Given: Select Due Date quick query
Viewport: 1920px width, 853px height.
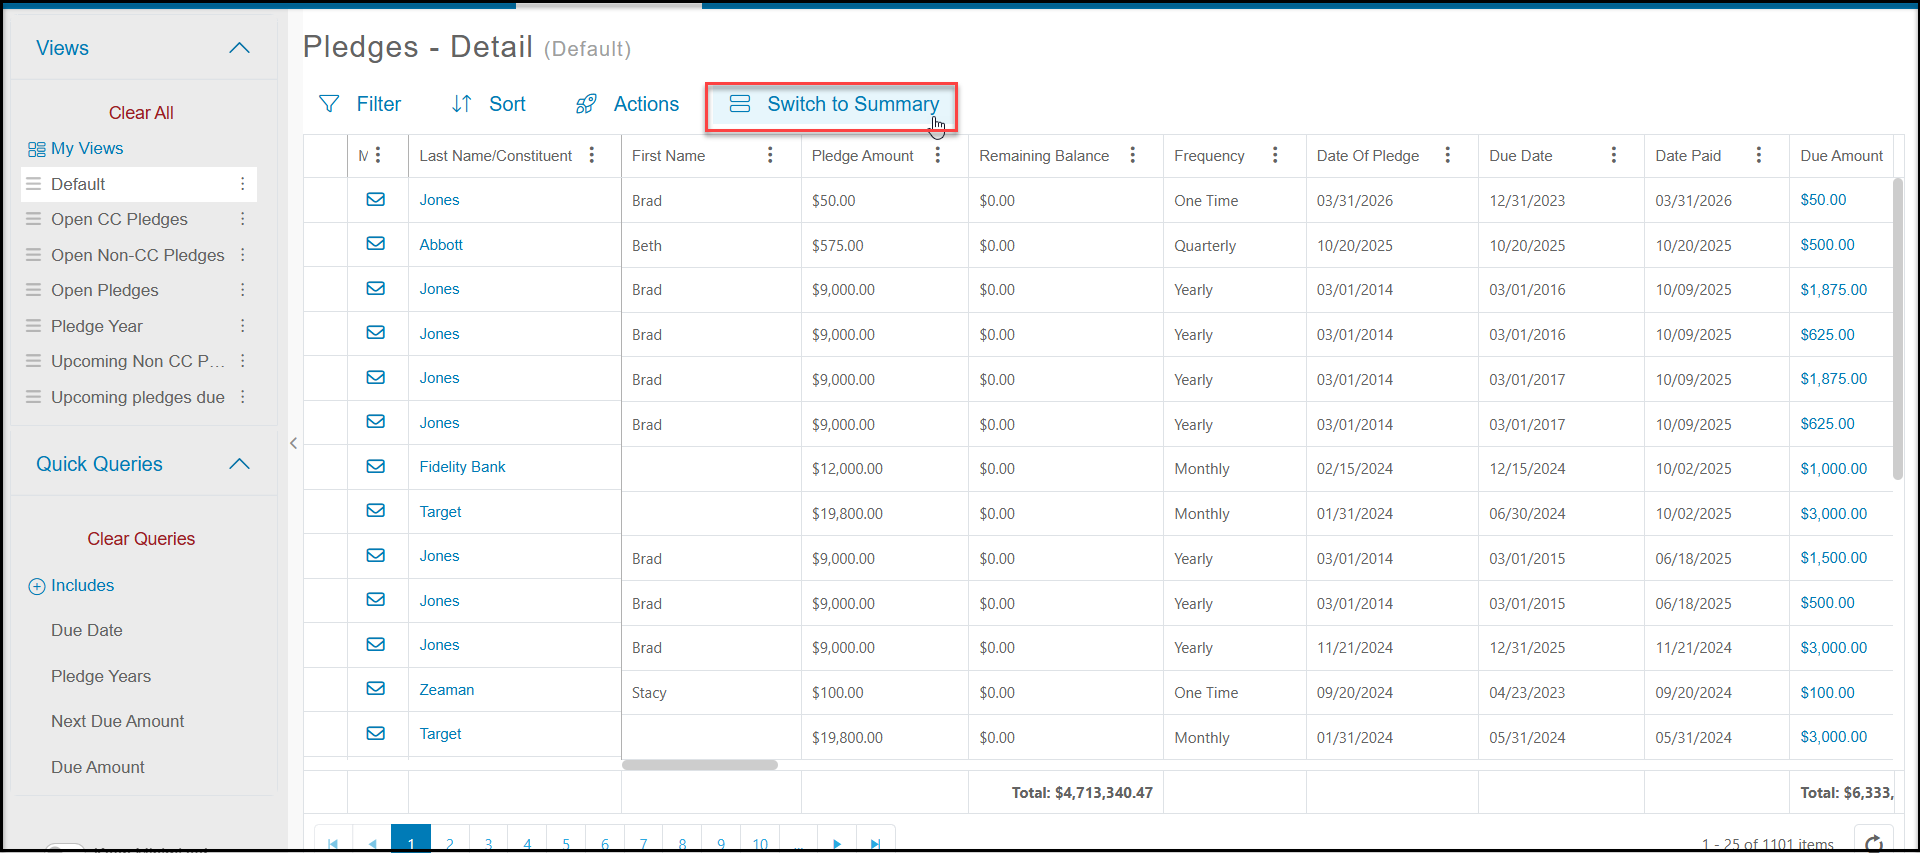Looking at the screenshot, I should pyautogui.click(x=87, y=630).
